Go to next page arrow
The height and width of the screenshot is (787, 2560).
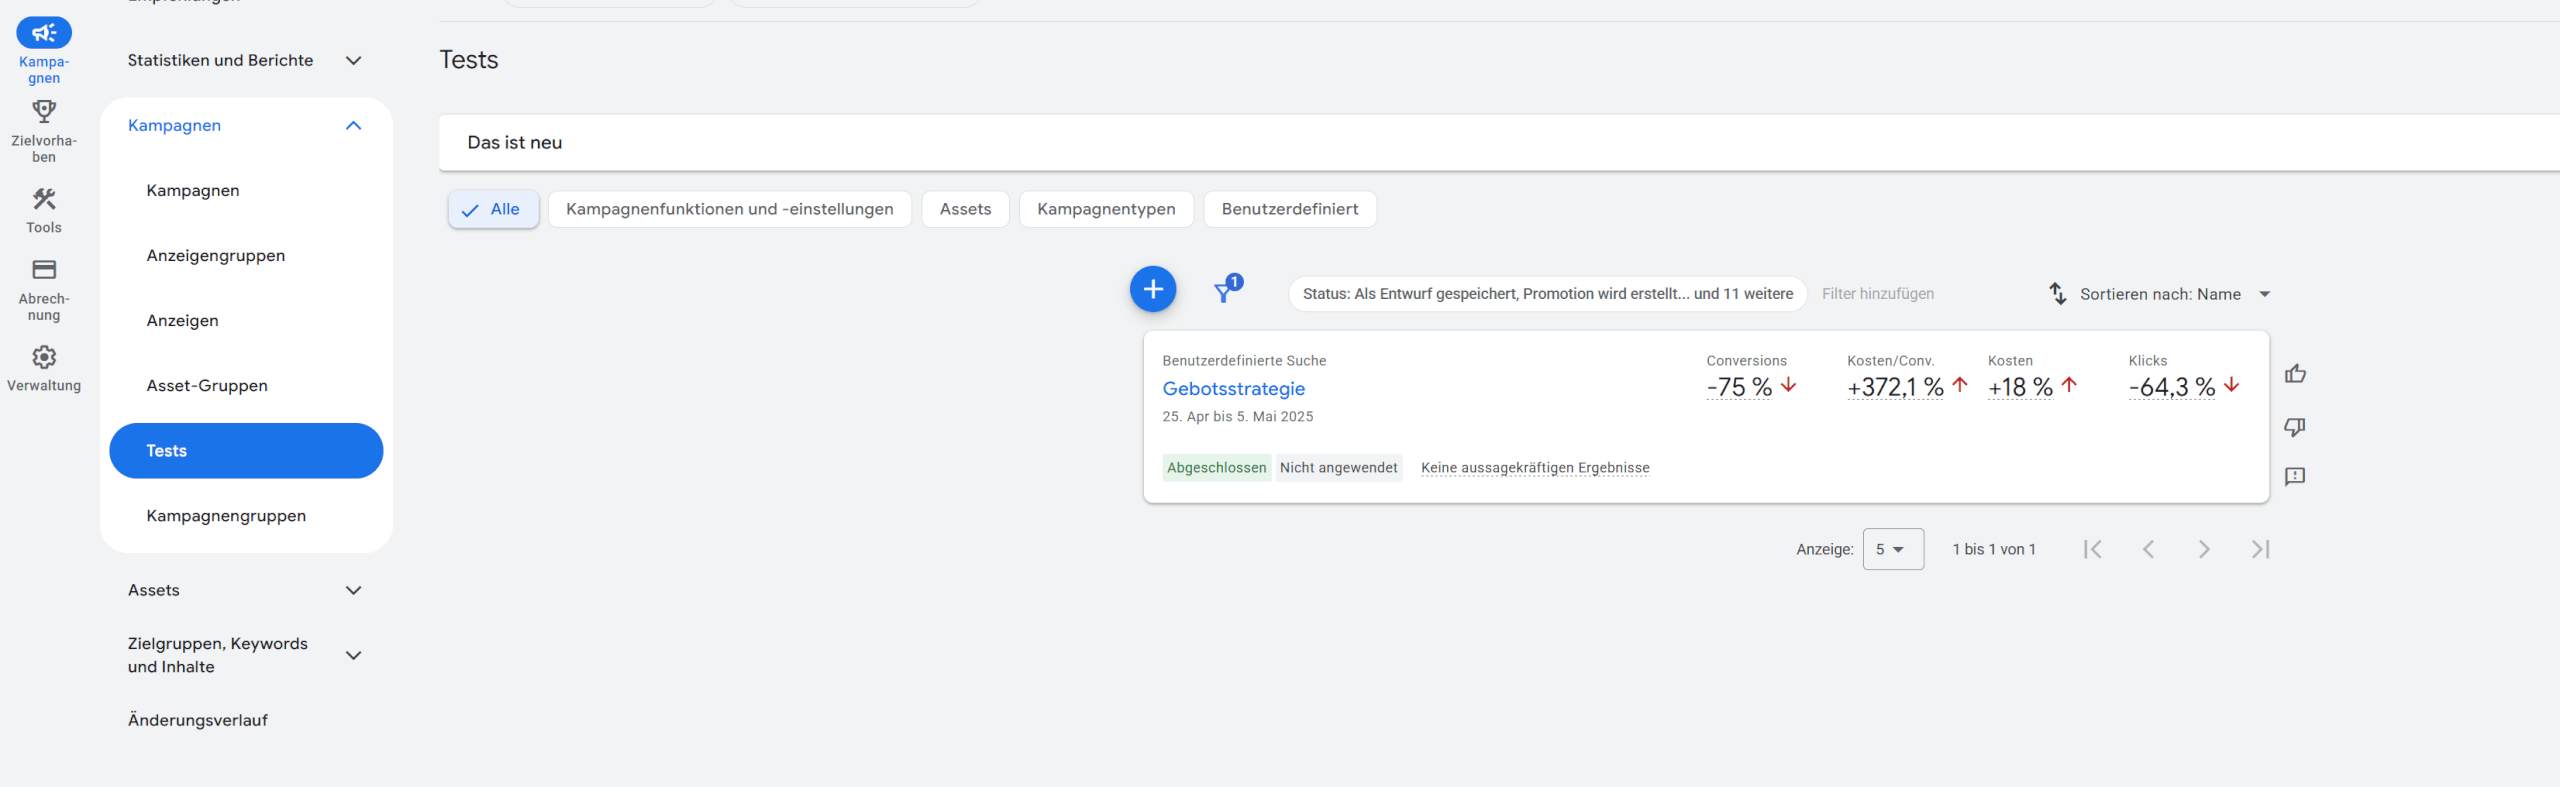pos(2204,549)
